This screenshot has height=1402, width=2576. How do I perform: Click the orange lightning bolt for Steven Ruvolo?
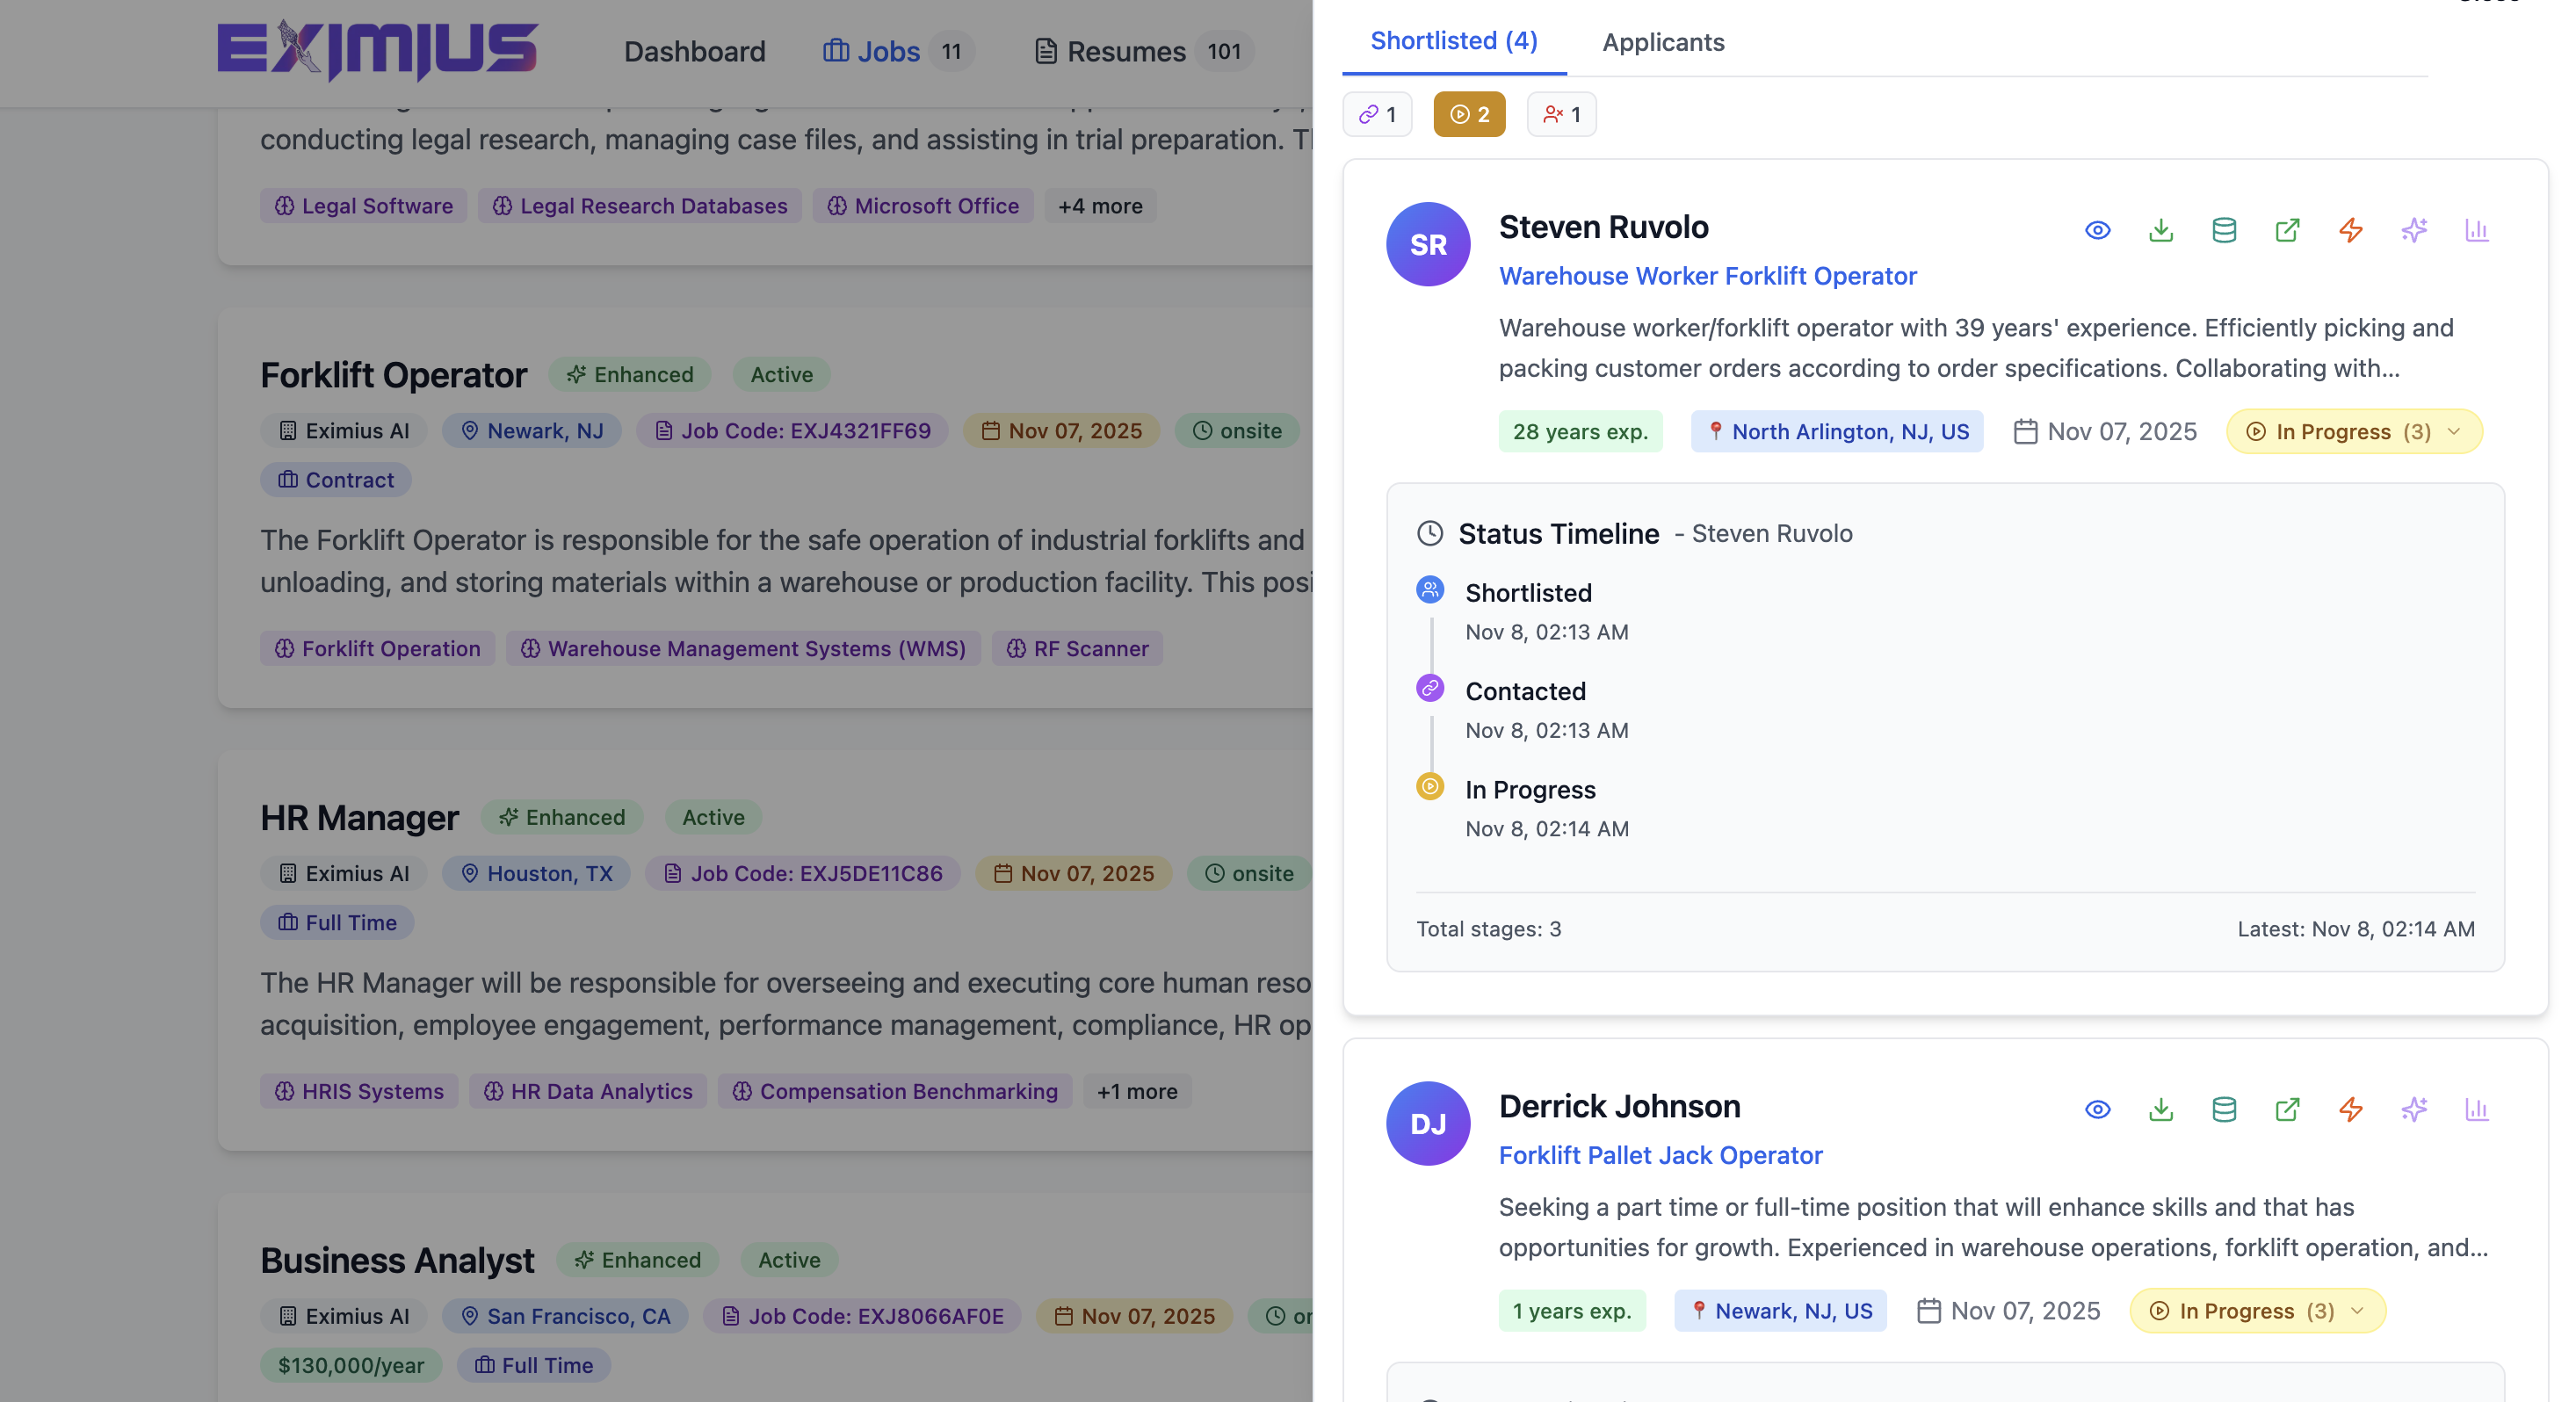tap(2350, 231)
